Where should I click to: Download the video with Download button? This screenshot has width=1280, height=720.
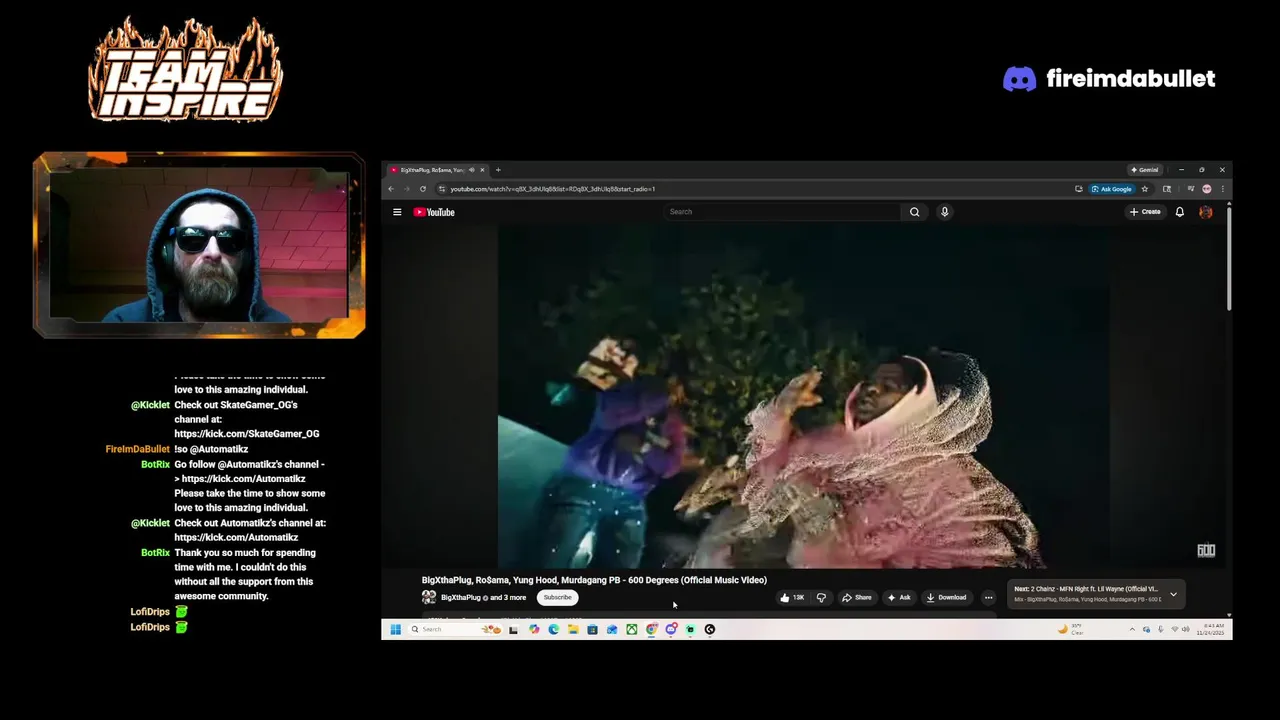[946, 598]
